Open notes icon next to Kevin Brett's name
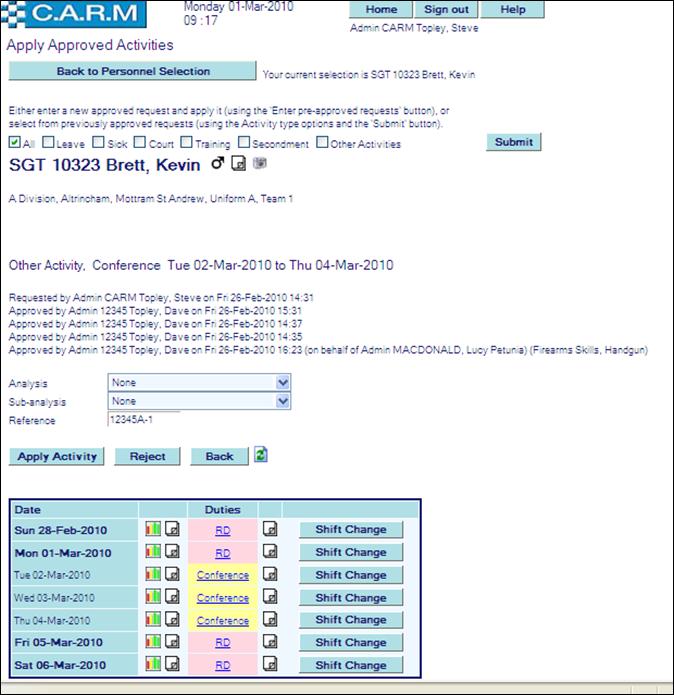 coord(238,164)
